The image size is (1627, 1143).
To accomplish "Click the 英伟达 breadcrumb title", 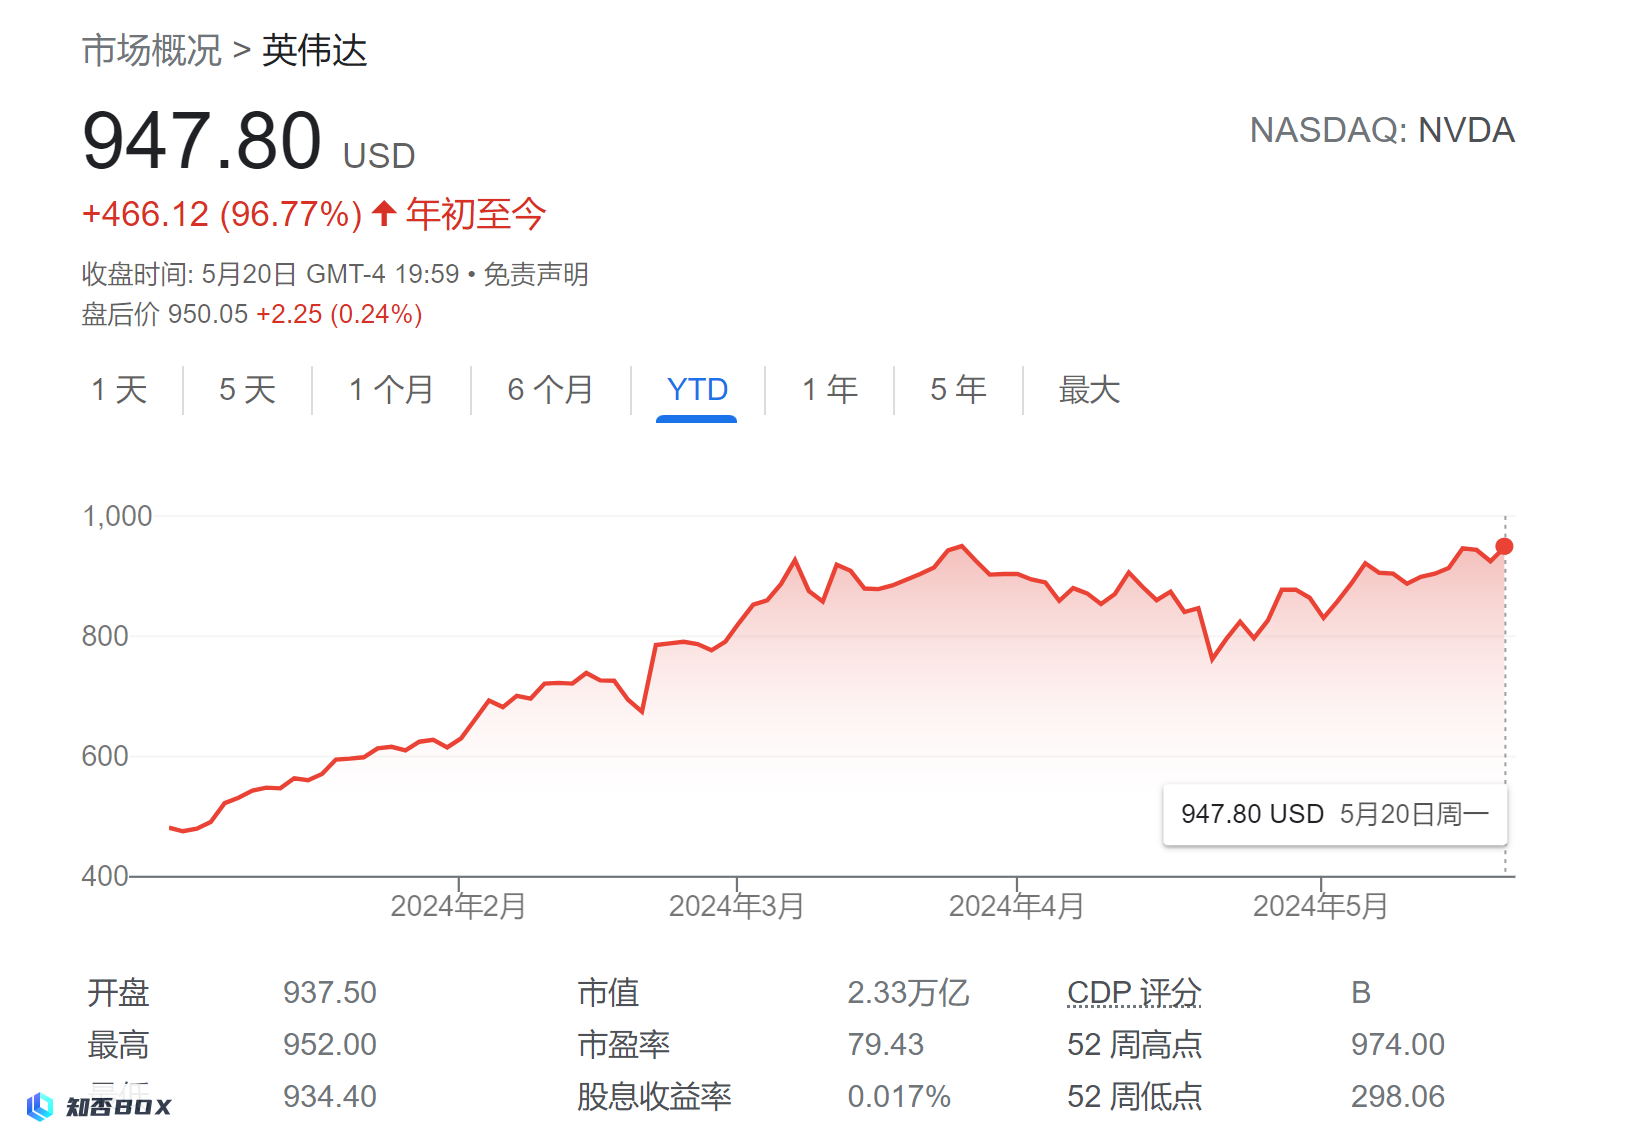I will [x=315, y=50].
